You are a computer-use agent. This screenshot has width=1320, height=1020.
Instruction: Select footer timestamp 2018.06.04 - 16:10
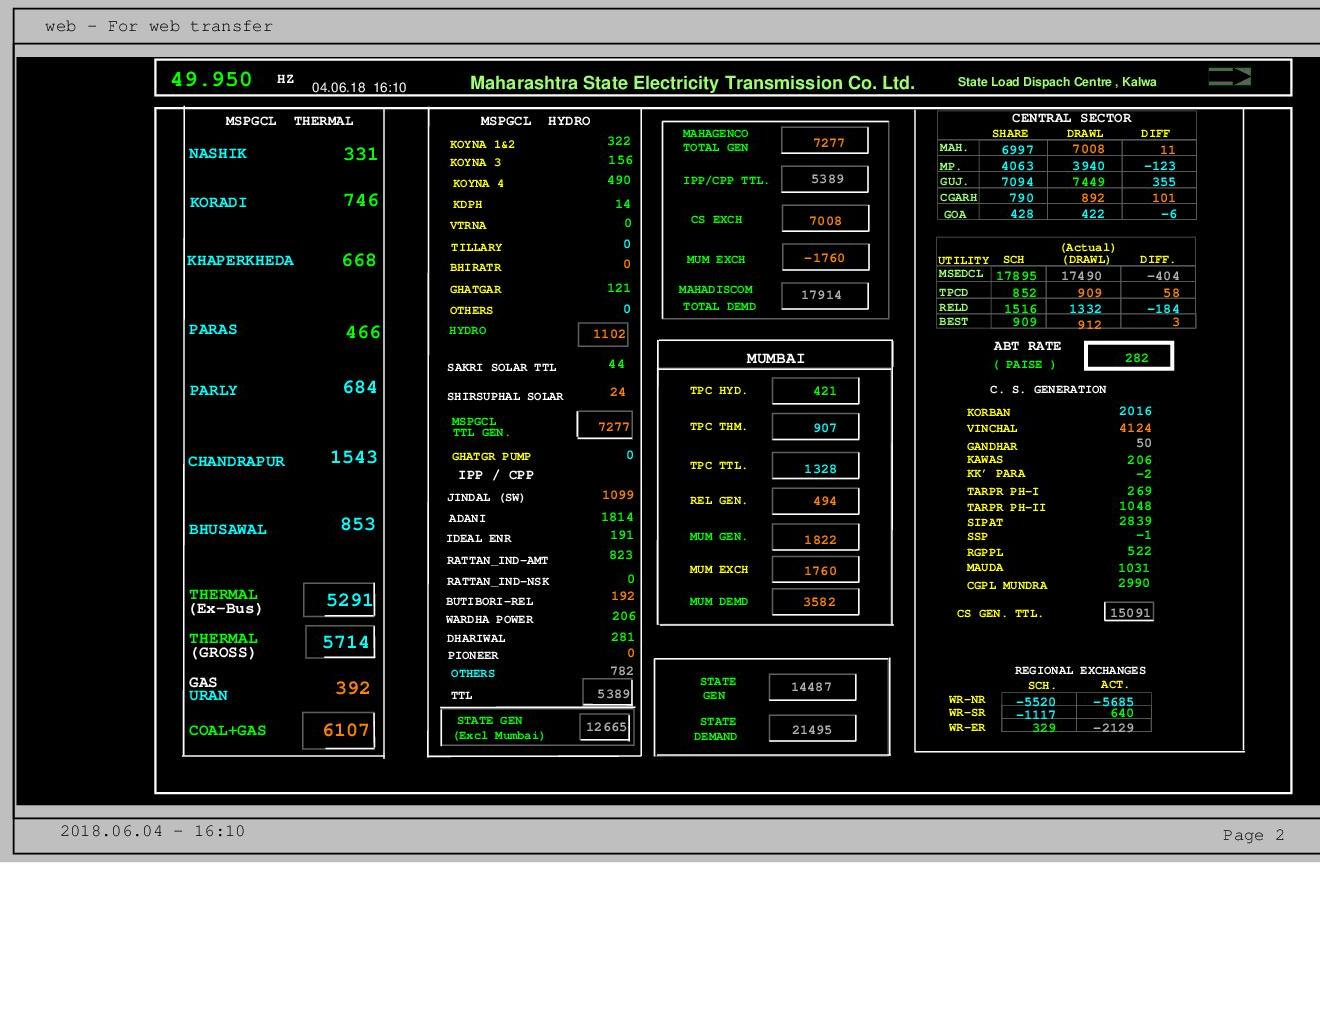152,831
